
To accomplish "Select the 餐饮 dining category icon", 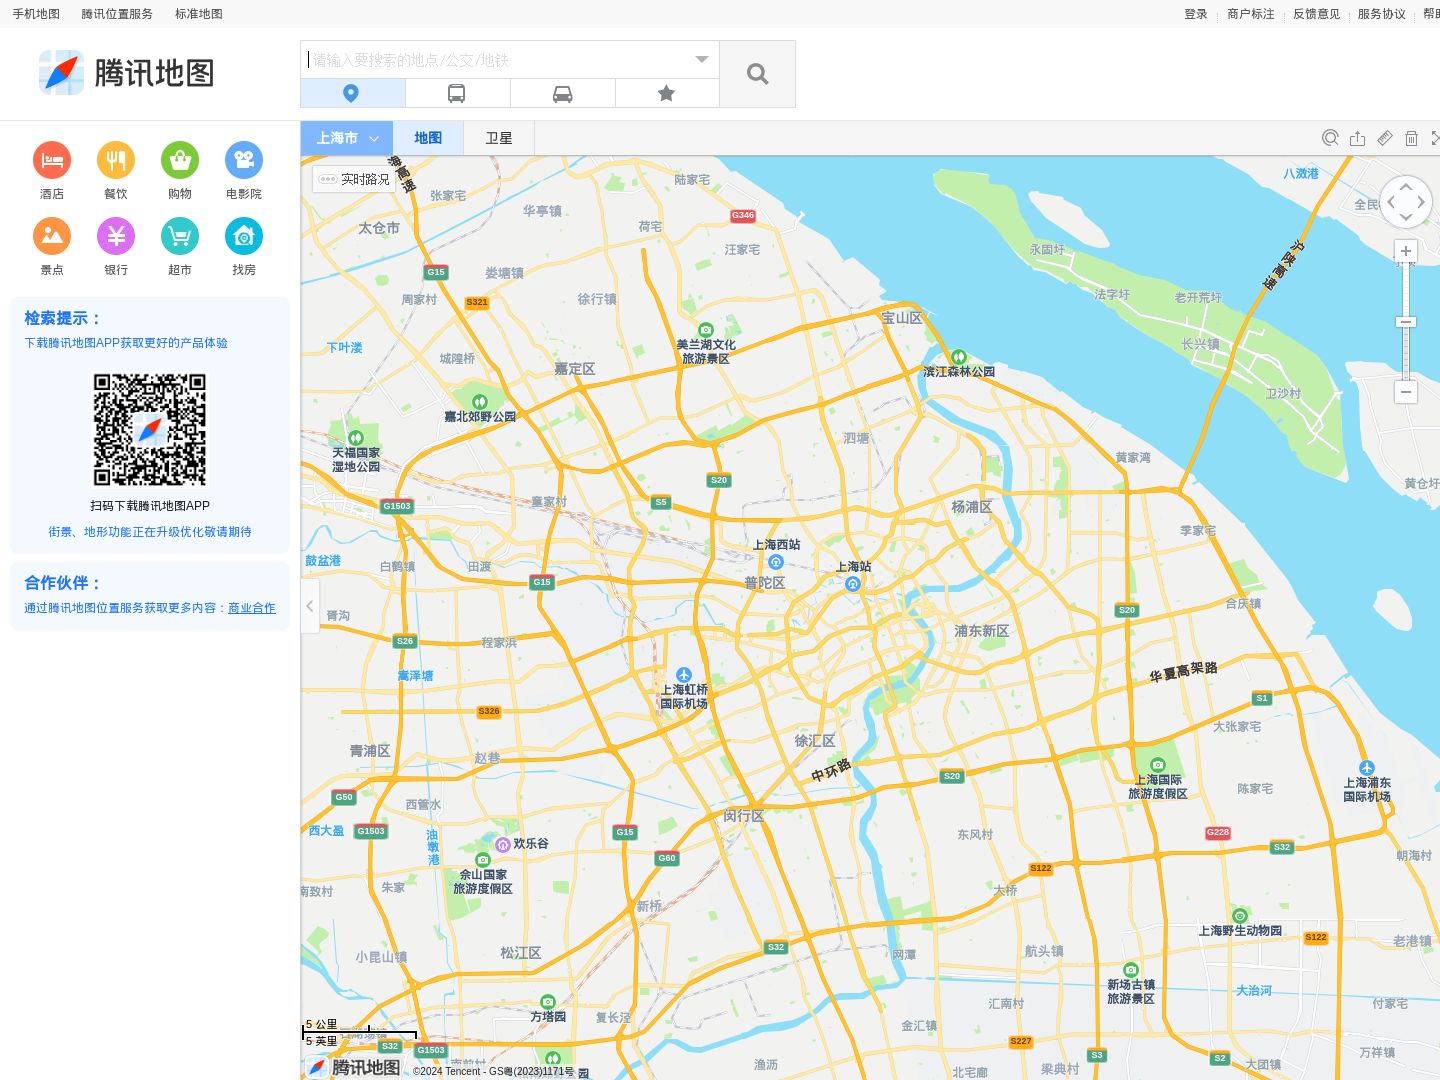I will 116,160.
